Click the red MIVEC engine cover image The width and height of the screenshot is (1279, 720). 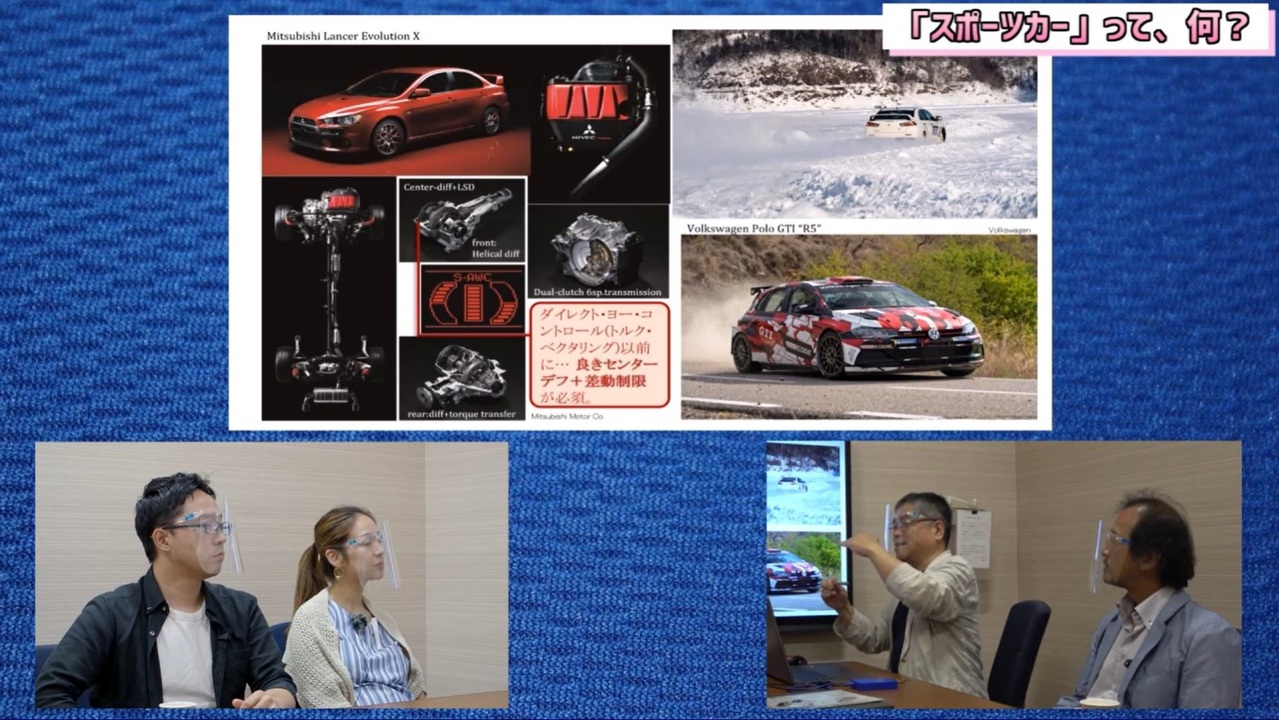point(600,122)
